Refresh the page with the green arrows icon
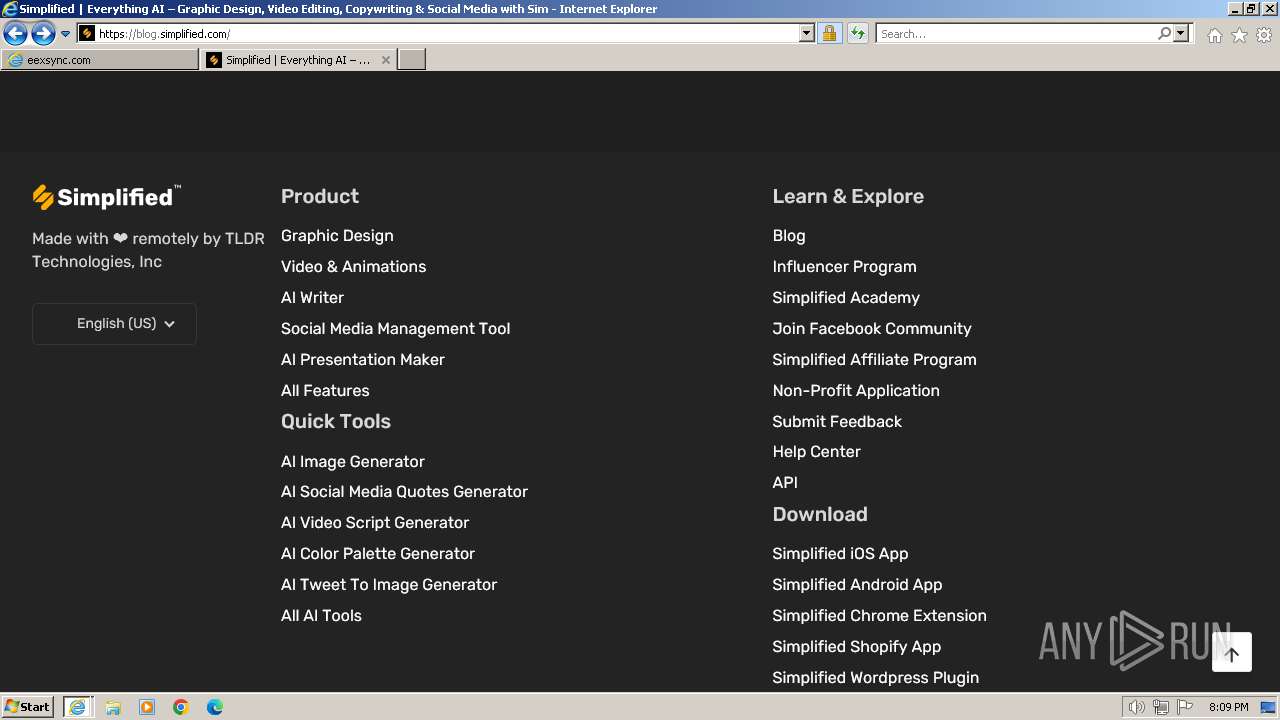This screenshot has width=1280, height=720. coord(858,34)
